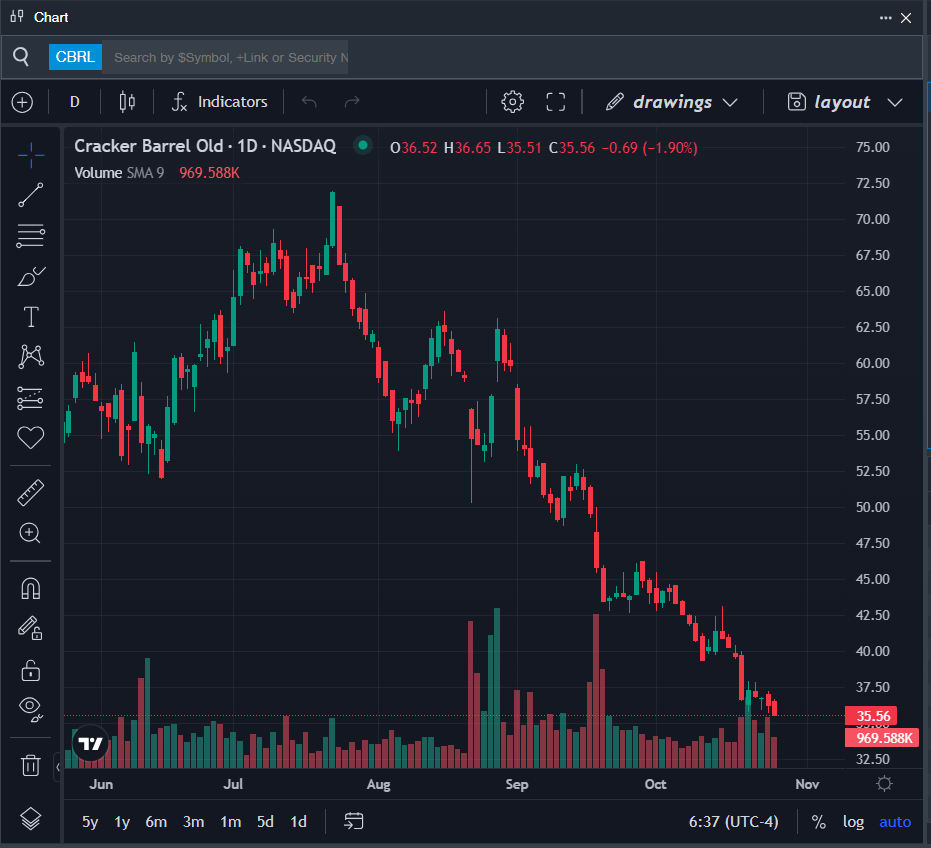Image resolution: width=931 pixels, height=848 pixels.
Task: Toggle magnet mode for drawings
Action: click(x=31, y=588)
